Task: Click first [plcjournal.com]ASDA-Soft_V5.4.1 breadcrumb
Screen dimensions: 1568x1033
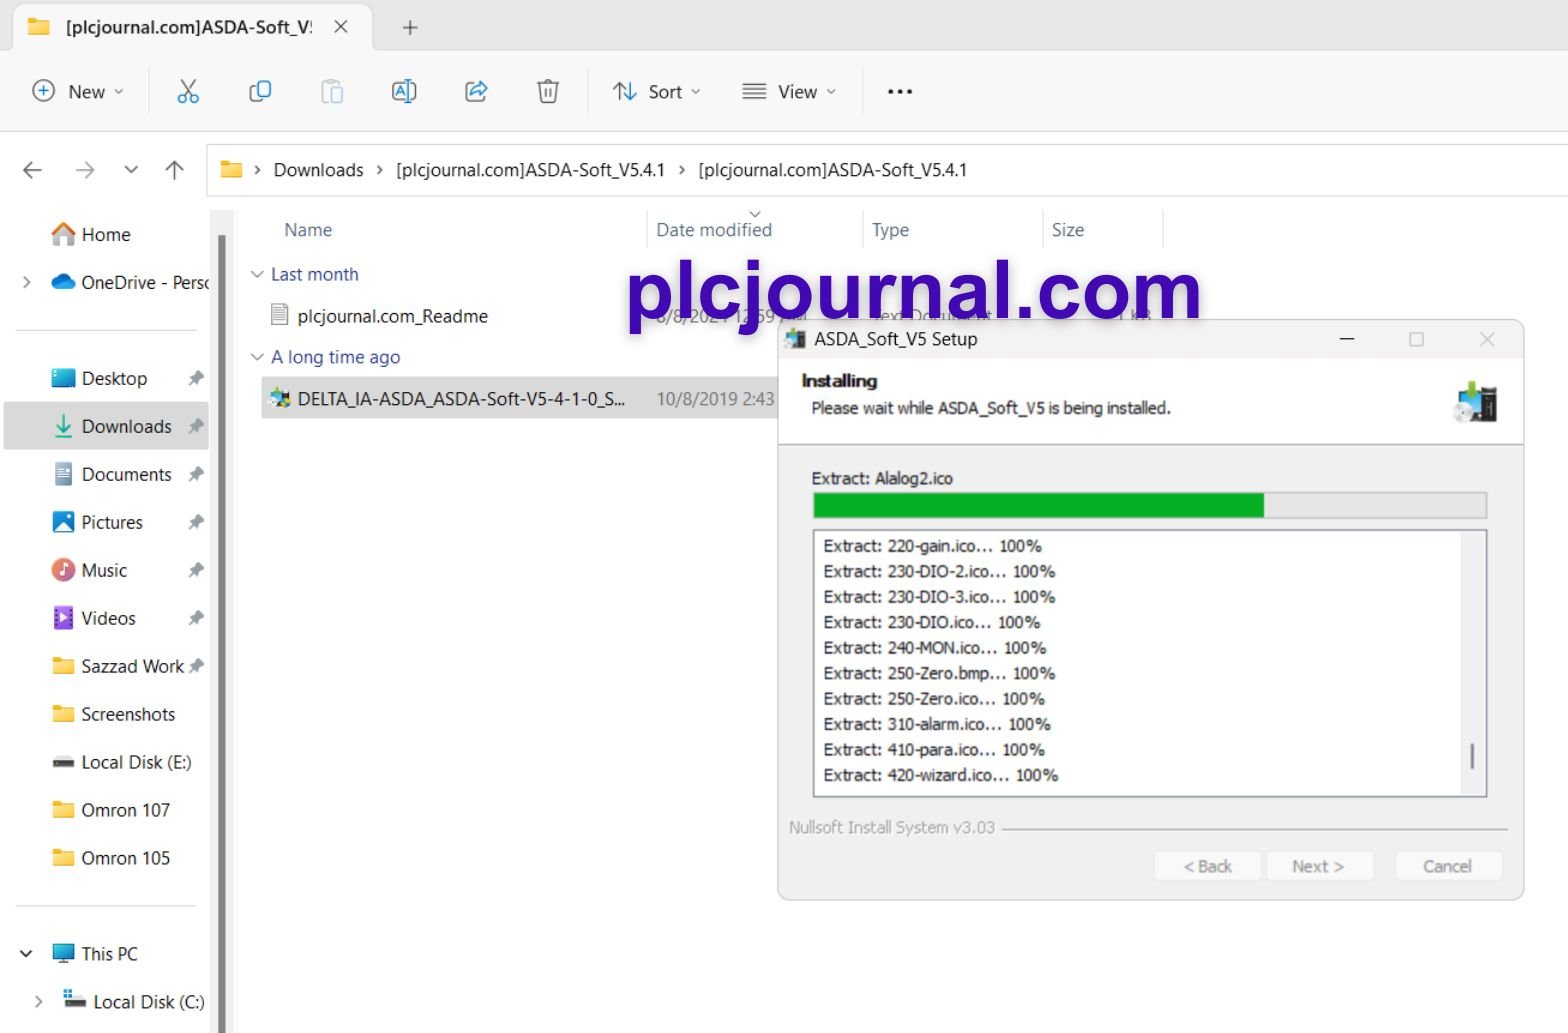Action: [530, 170]
